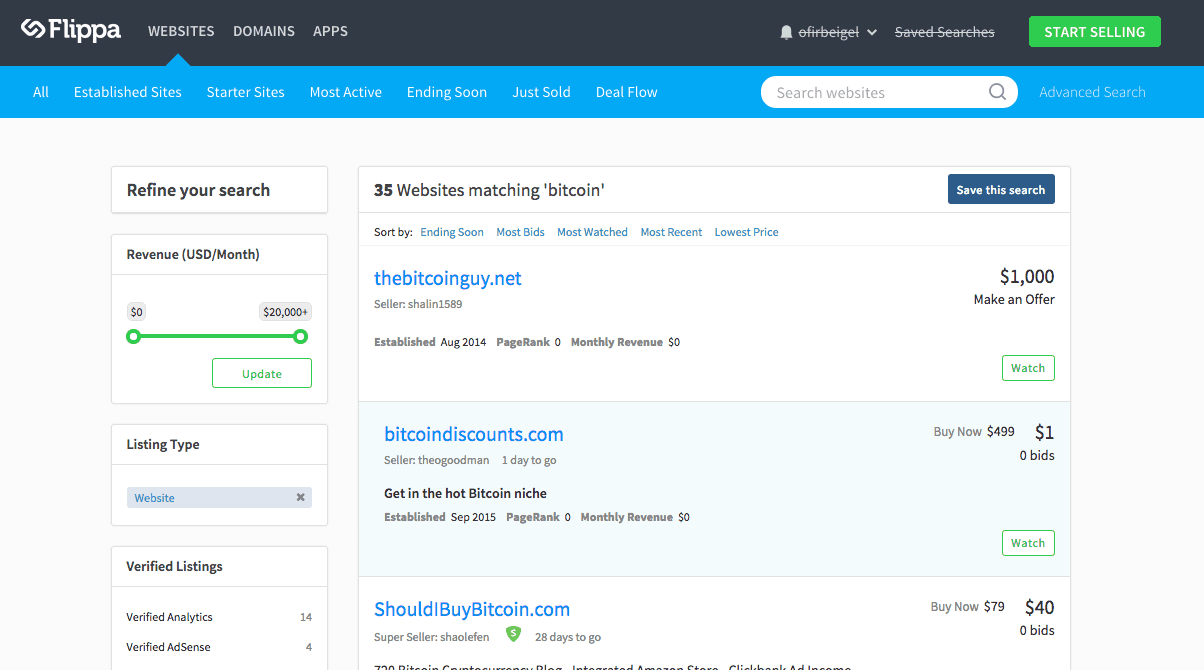The image size is (1204, 670).
Task: Open the Apps menu
Action: tap(330, 31)
